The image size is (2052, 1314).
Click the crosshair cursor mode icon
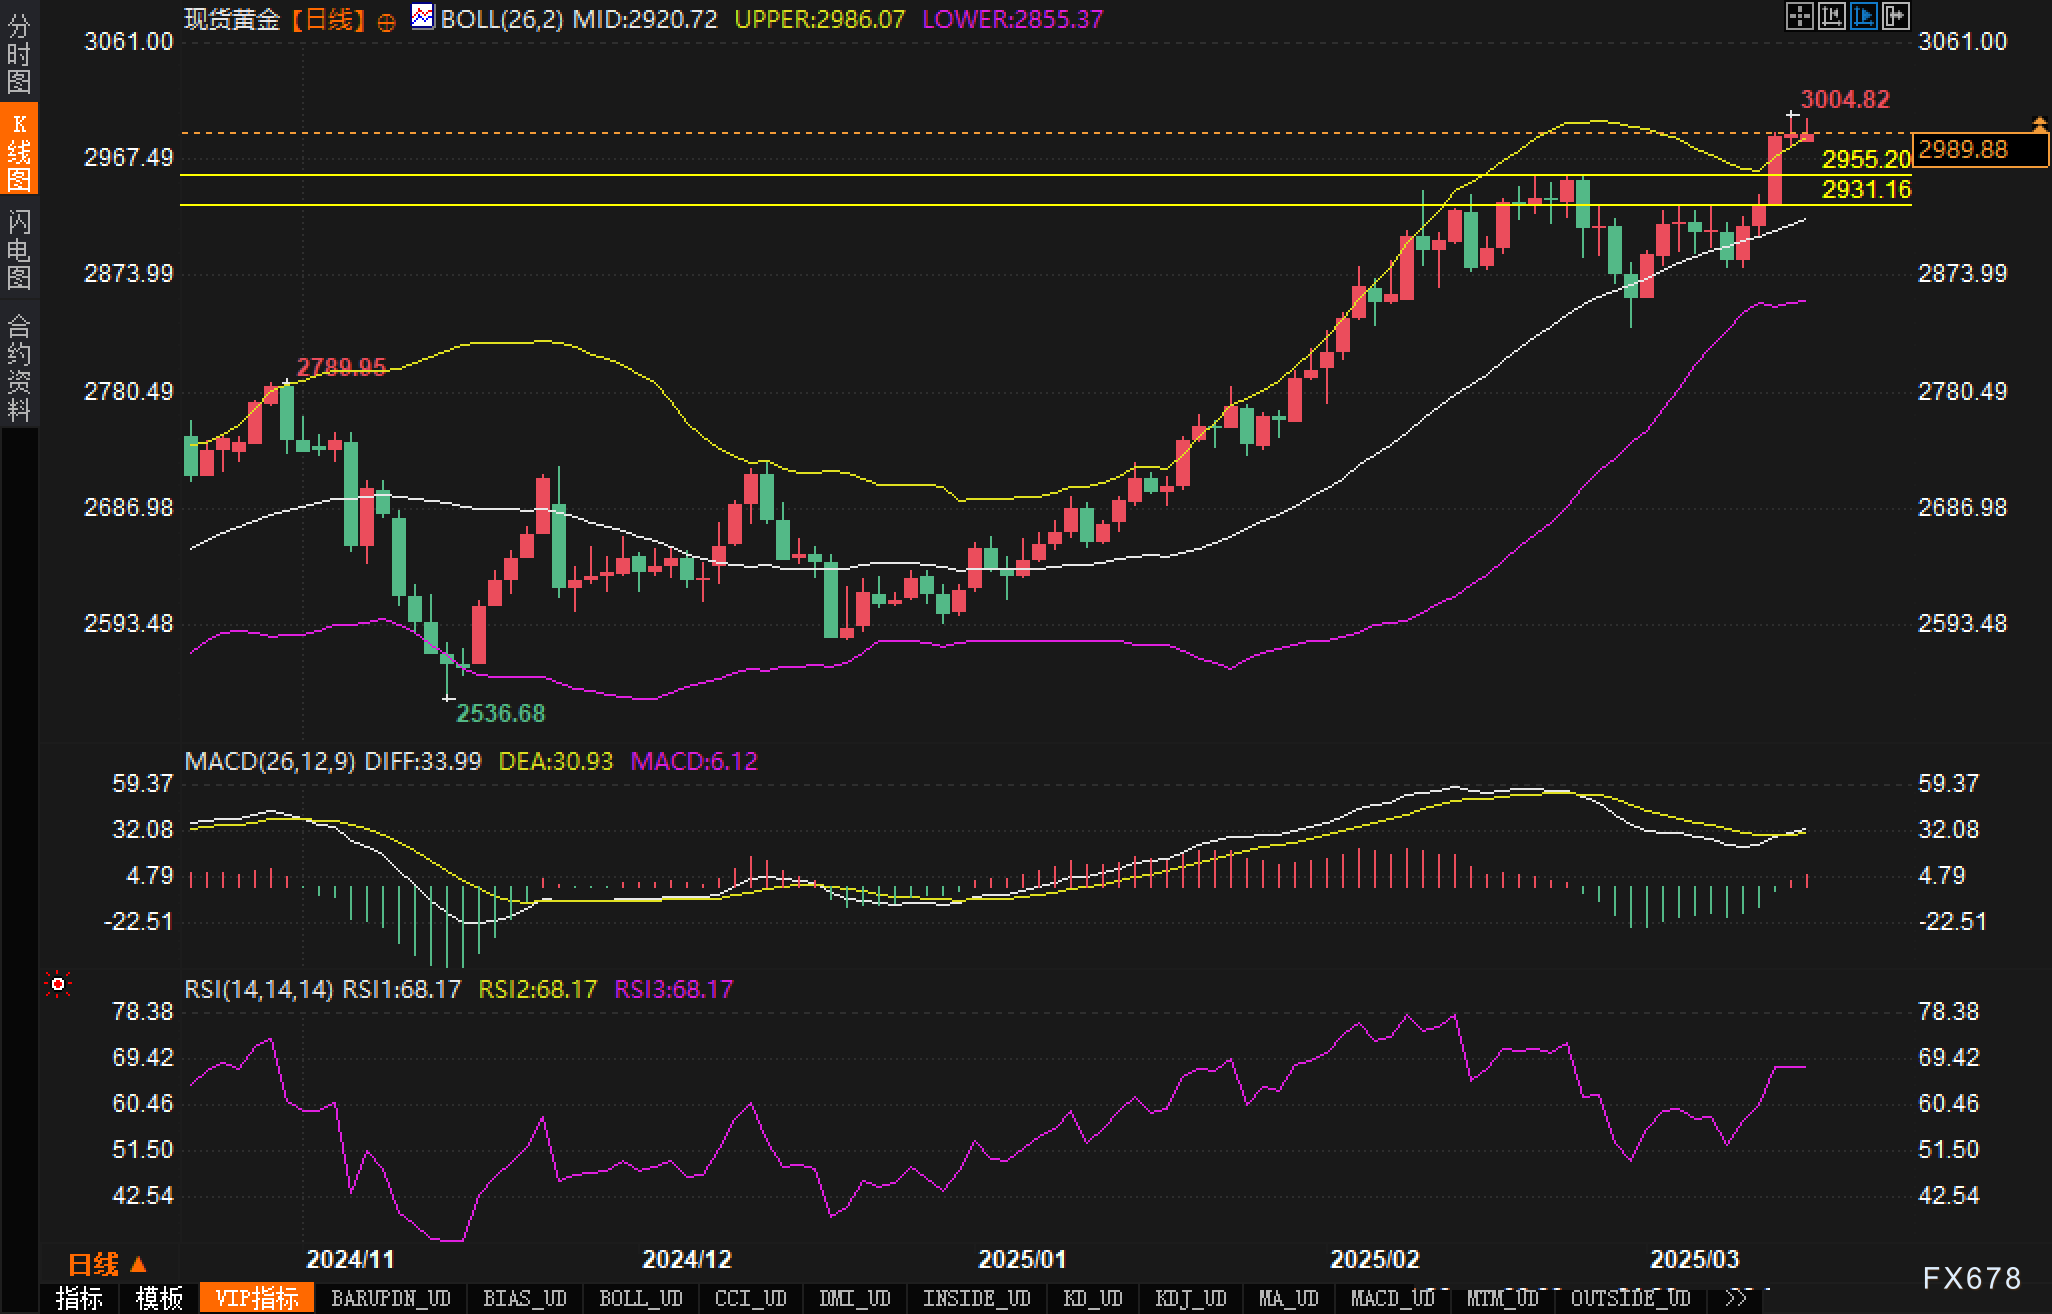click(1799, 16)
